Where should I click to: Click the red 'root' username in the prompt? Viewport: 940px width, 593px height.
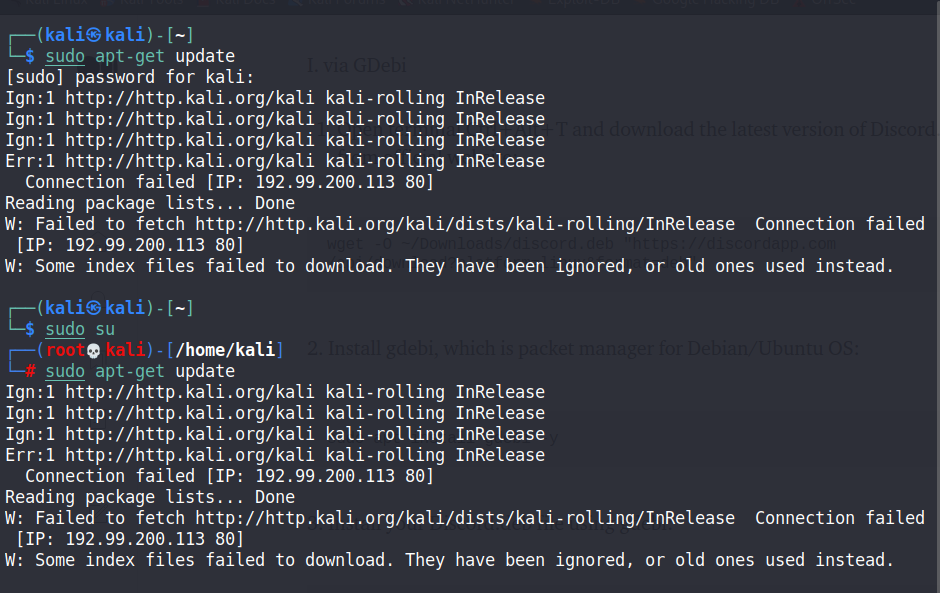tap(65, 350)
